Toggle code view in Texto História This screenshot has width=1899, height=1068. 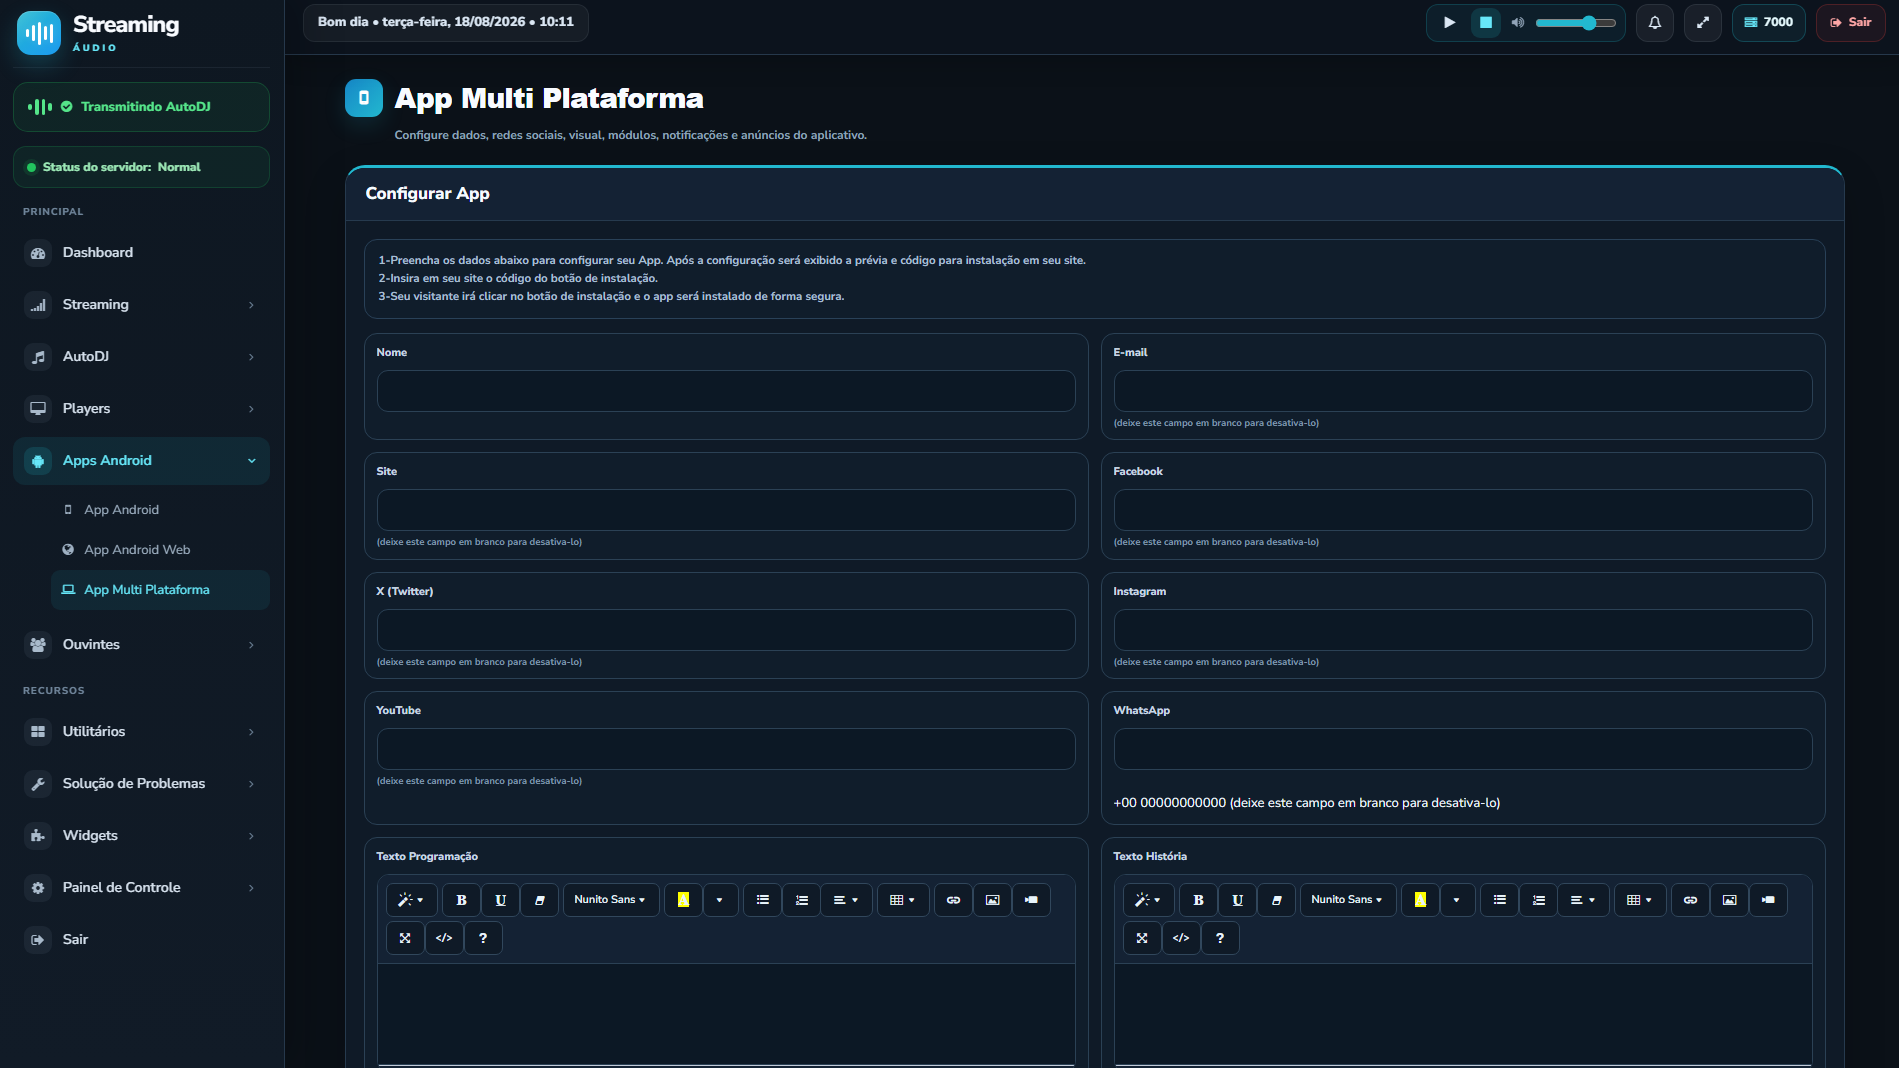pos(1181,938)
